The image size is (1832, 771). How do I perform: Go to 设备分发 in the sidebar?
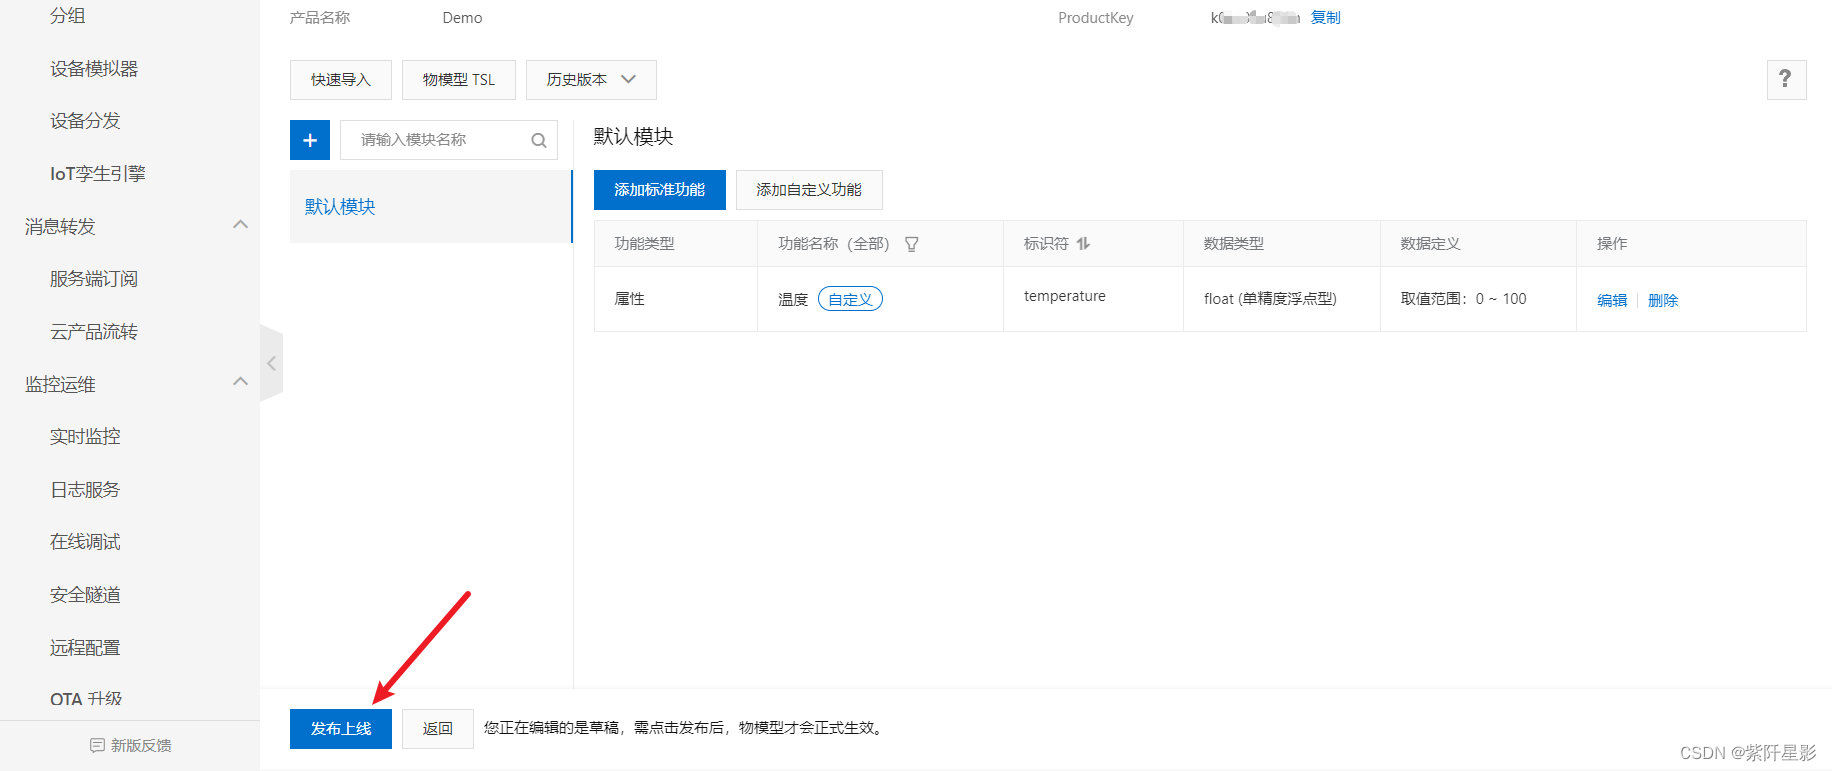85,121
